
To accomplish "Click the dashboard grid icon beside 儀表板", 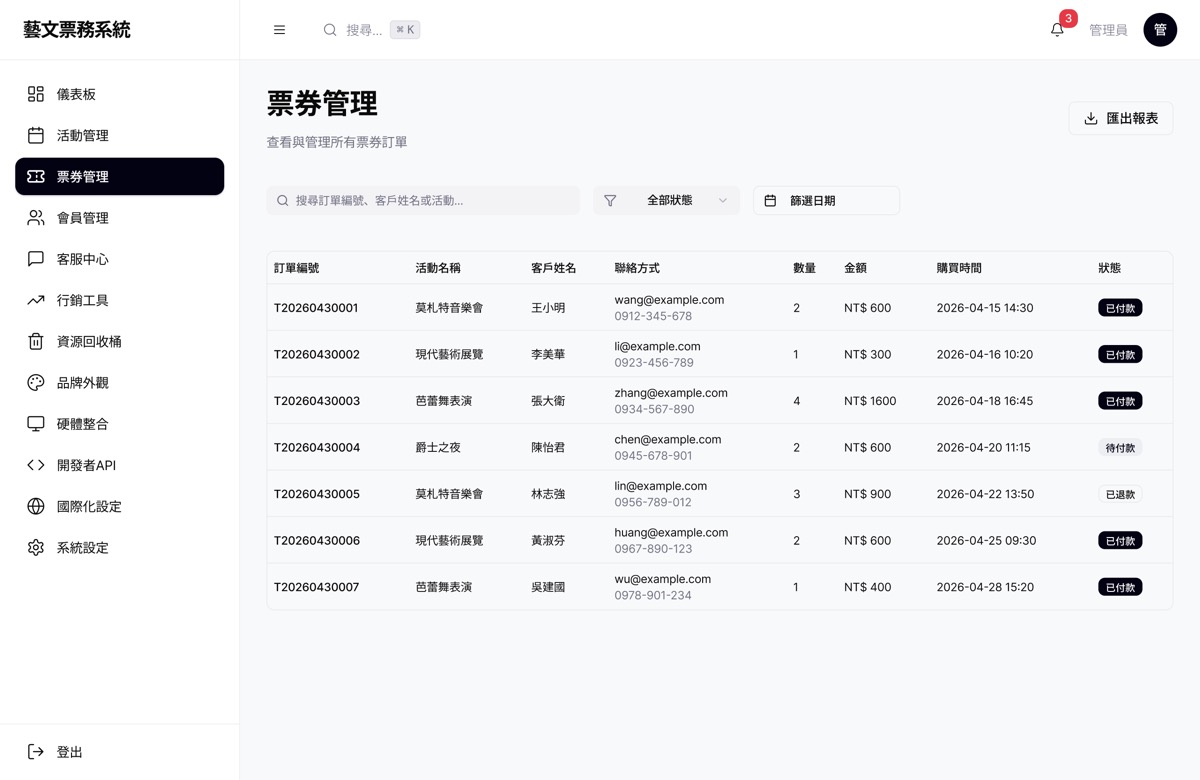I will 36,94.
